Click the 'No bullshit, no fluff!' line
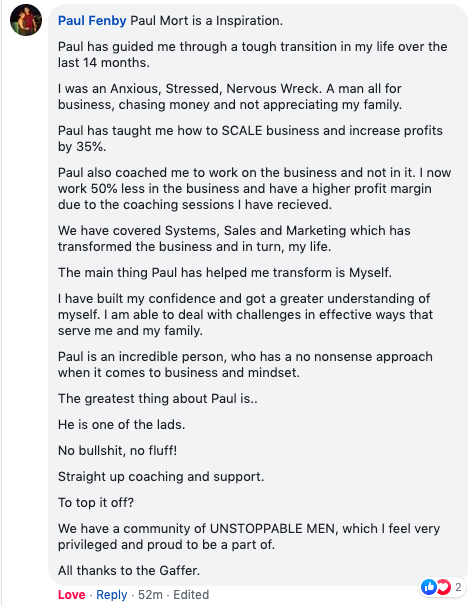 pos(117,450)
